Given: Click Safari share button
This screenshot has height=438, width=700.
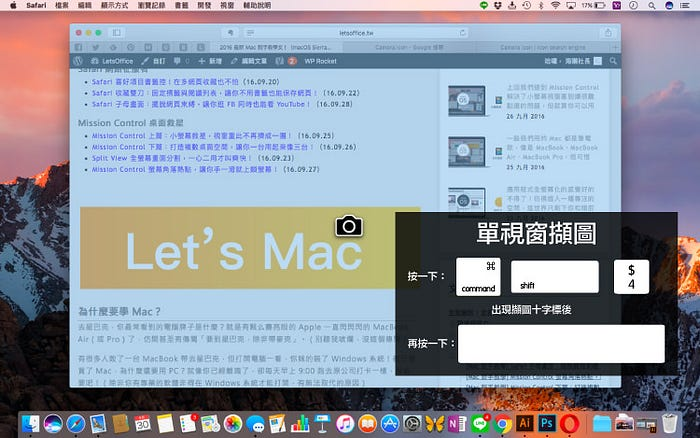Looking at the screenshot, I should (x=608, y=33).
